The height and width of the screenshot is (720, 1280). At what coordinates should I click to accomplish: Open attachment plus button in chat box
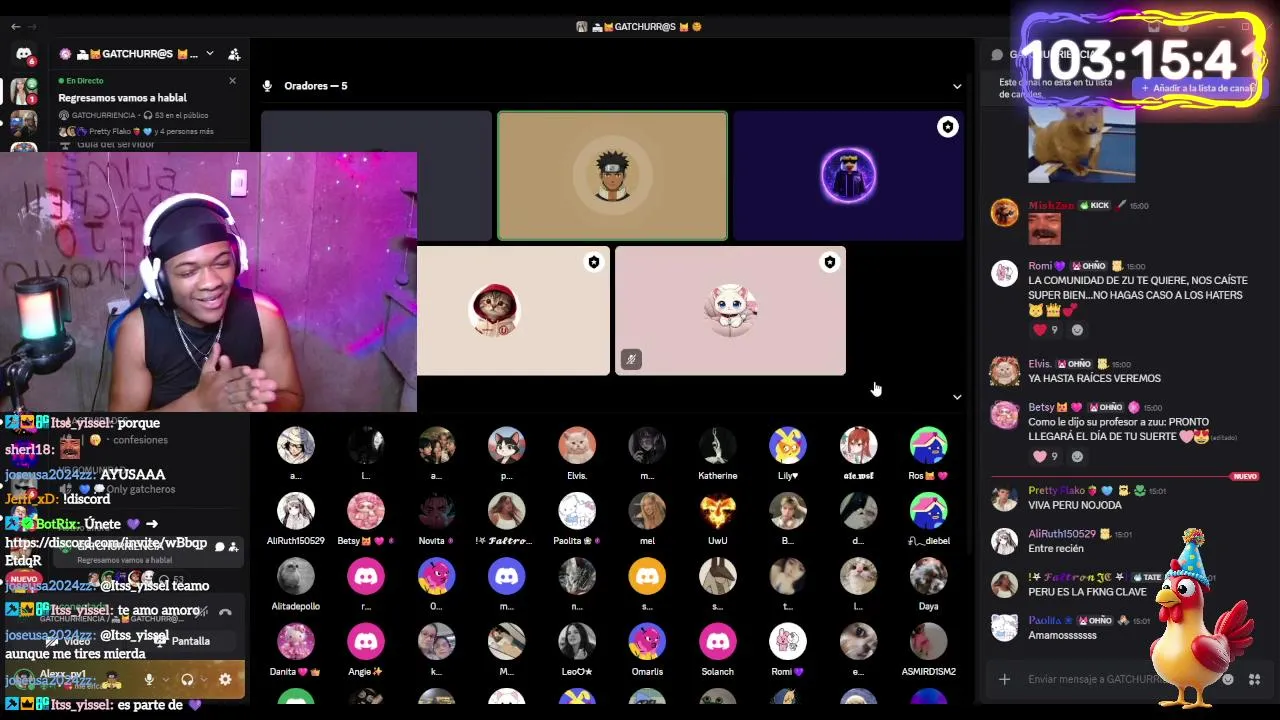[1004, 680]
